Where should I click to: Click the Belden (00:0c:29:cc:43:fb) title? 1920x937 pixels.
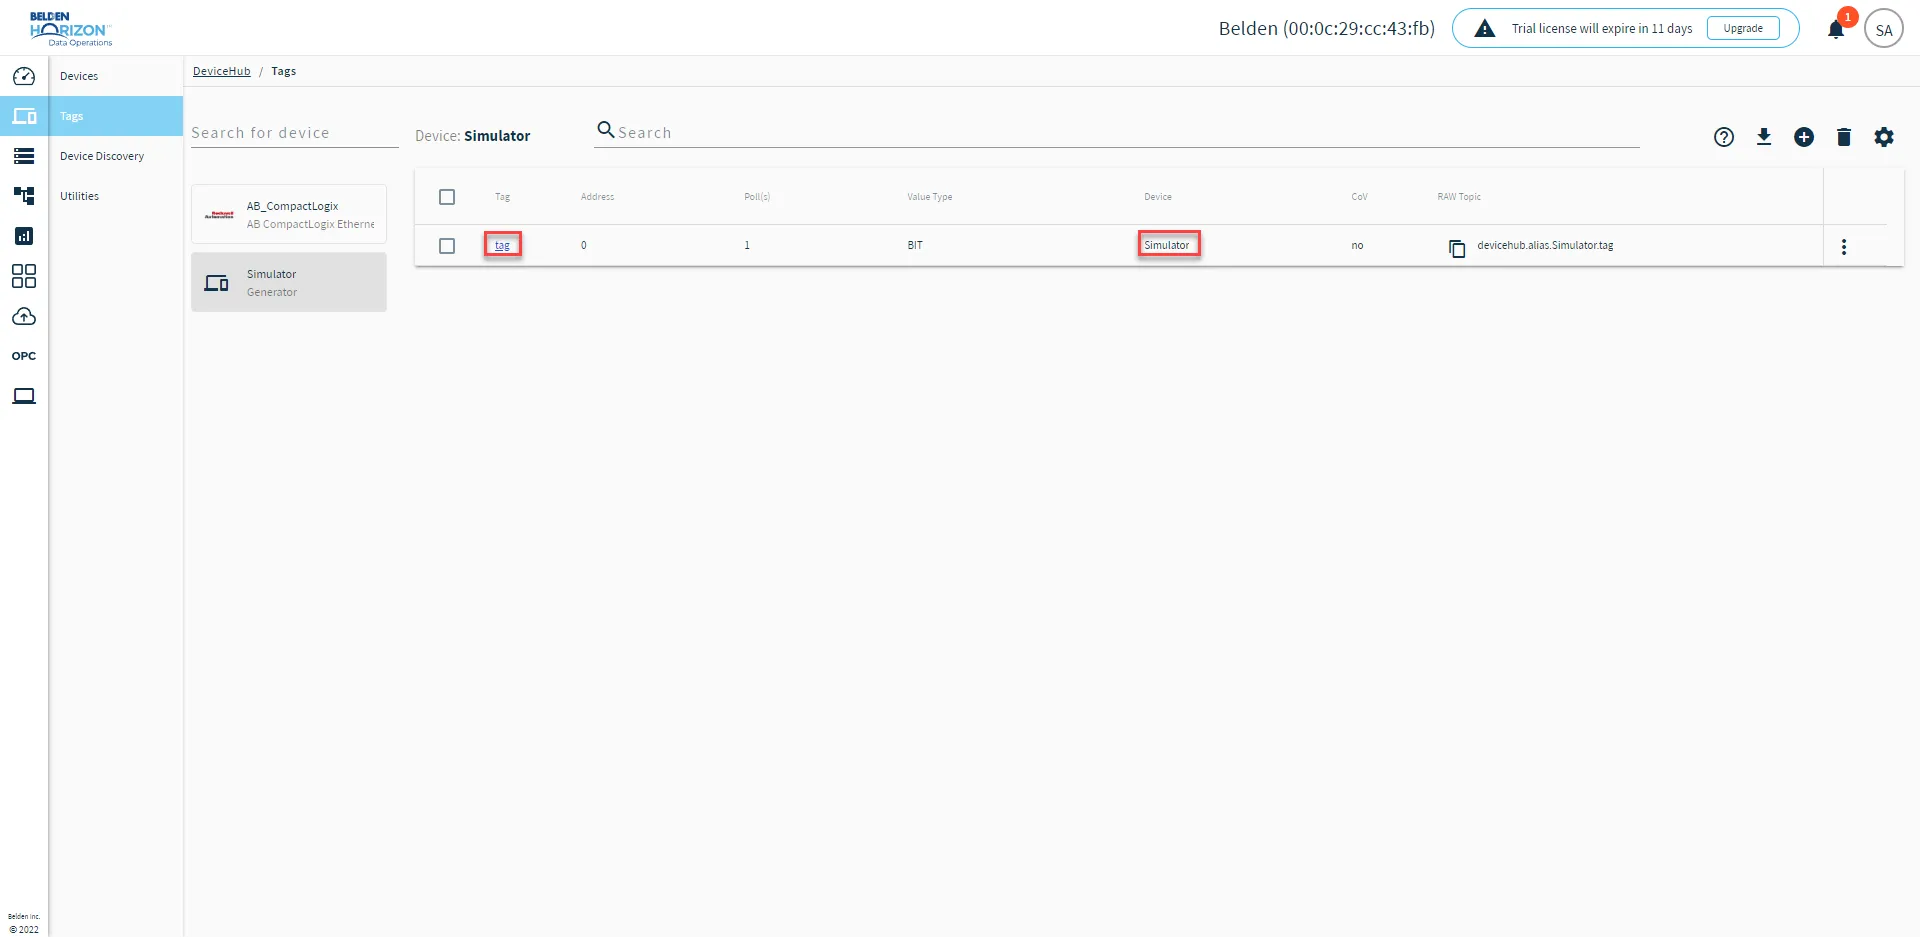[1326, 28]
